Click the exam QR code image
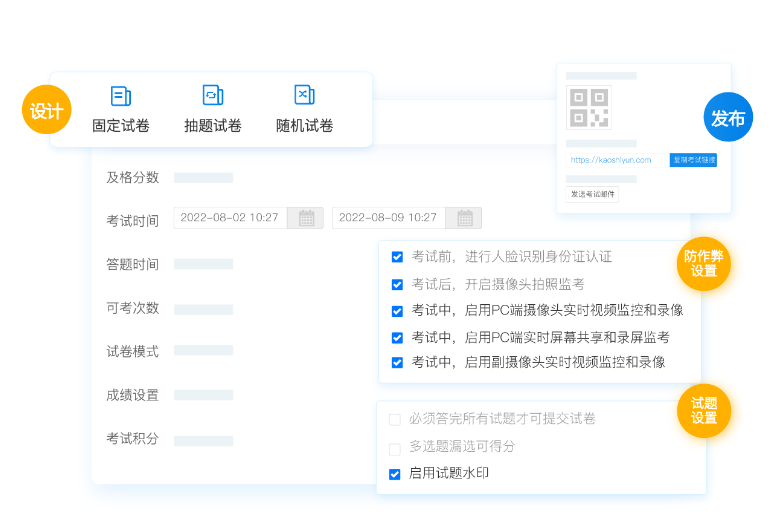Screen dimensions: 779x531 588,108
